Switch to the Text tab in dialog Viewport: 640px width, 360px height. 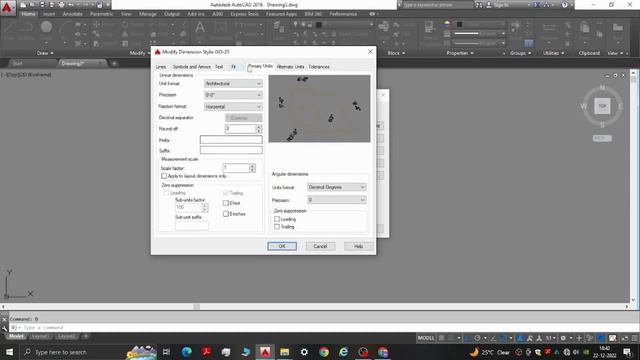[x=219, y=67]
